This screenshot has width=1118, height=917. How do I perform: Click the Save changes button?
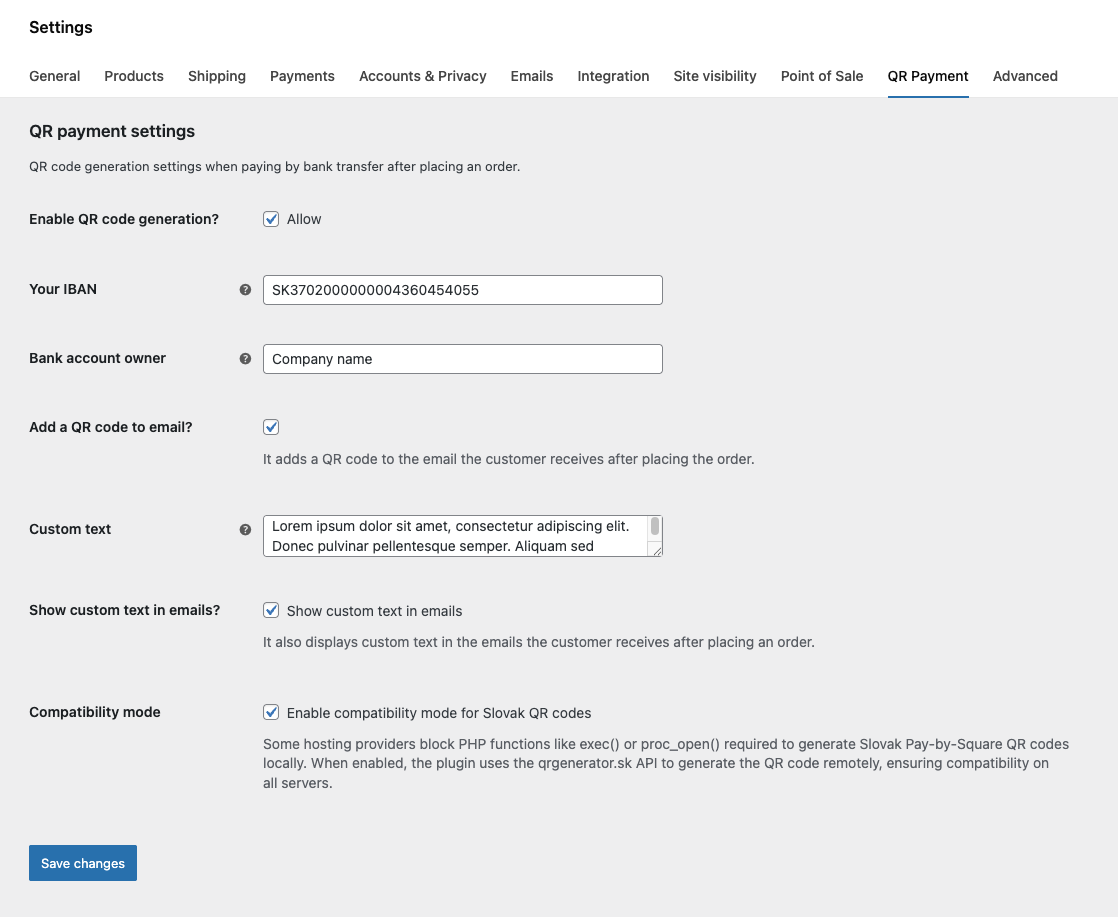[83, 863]
